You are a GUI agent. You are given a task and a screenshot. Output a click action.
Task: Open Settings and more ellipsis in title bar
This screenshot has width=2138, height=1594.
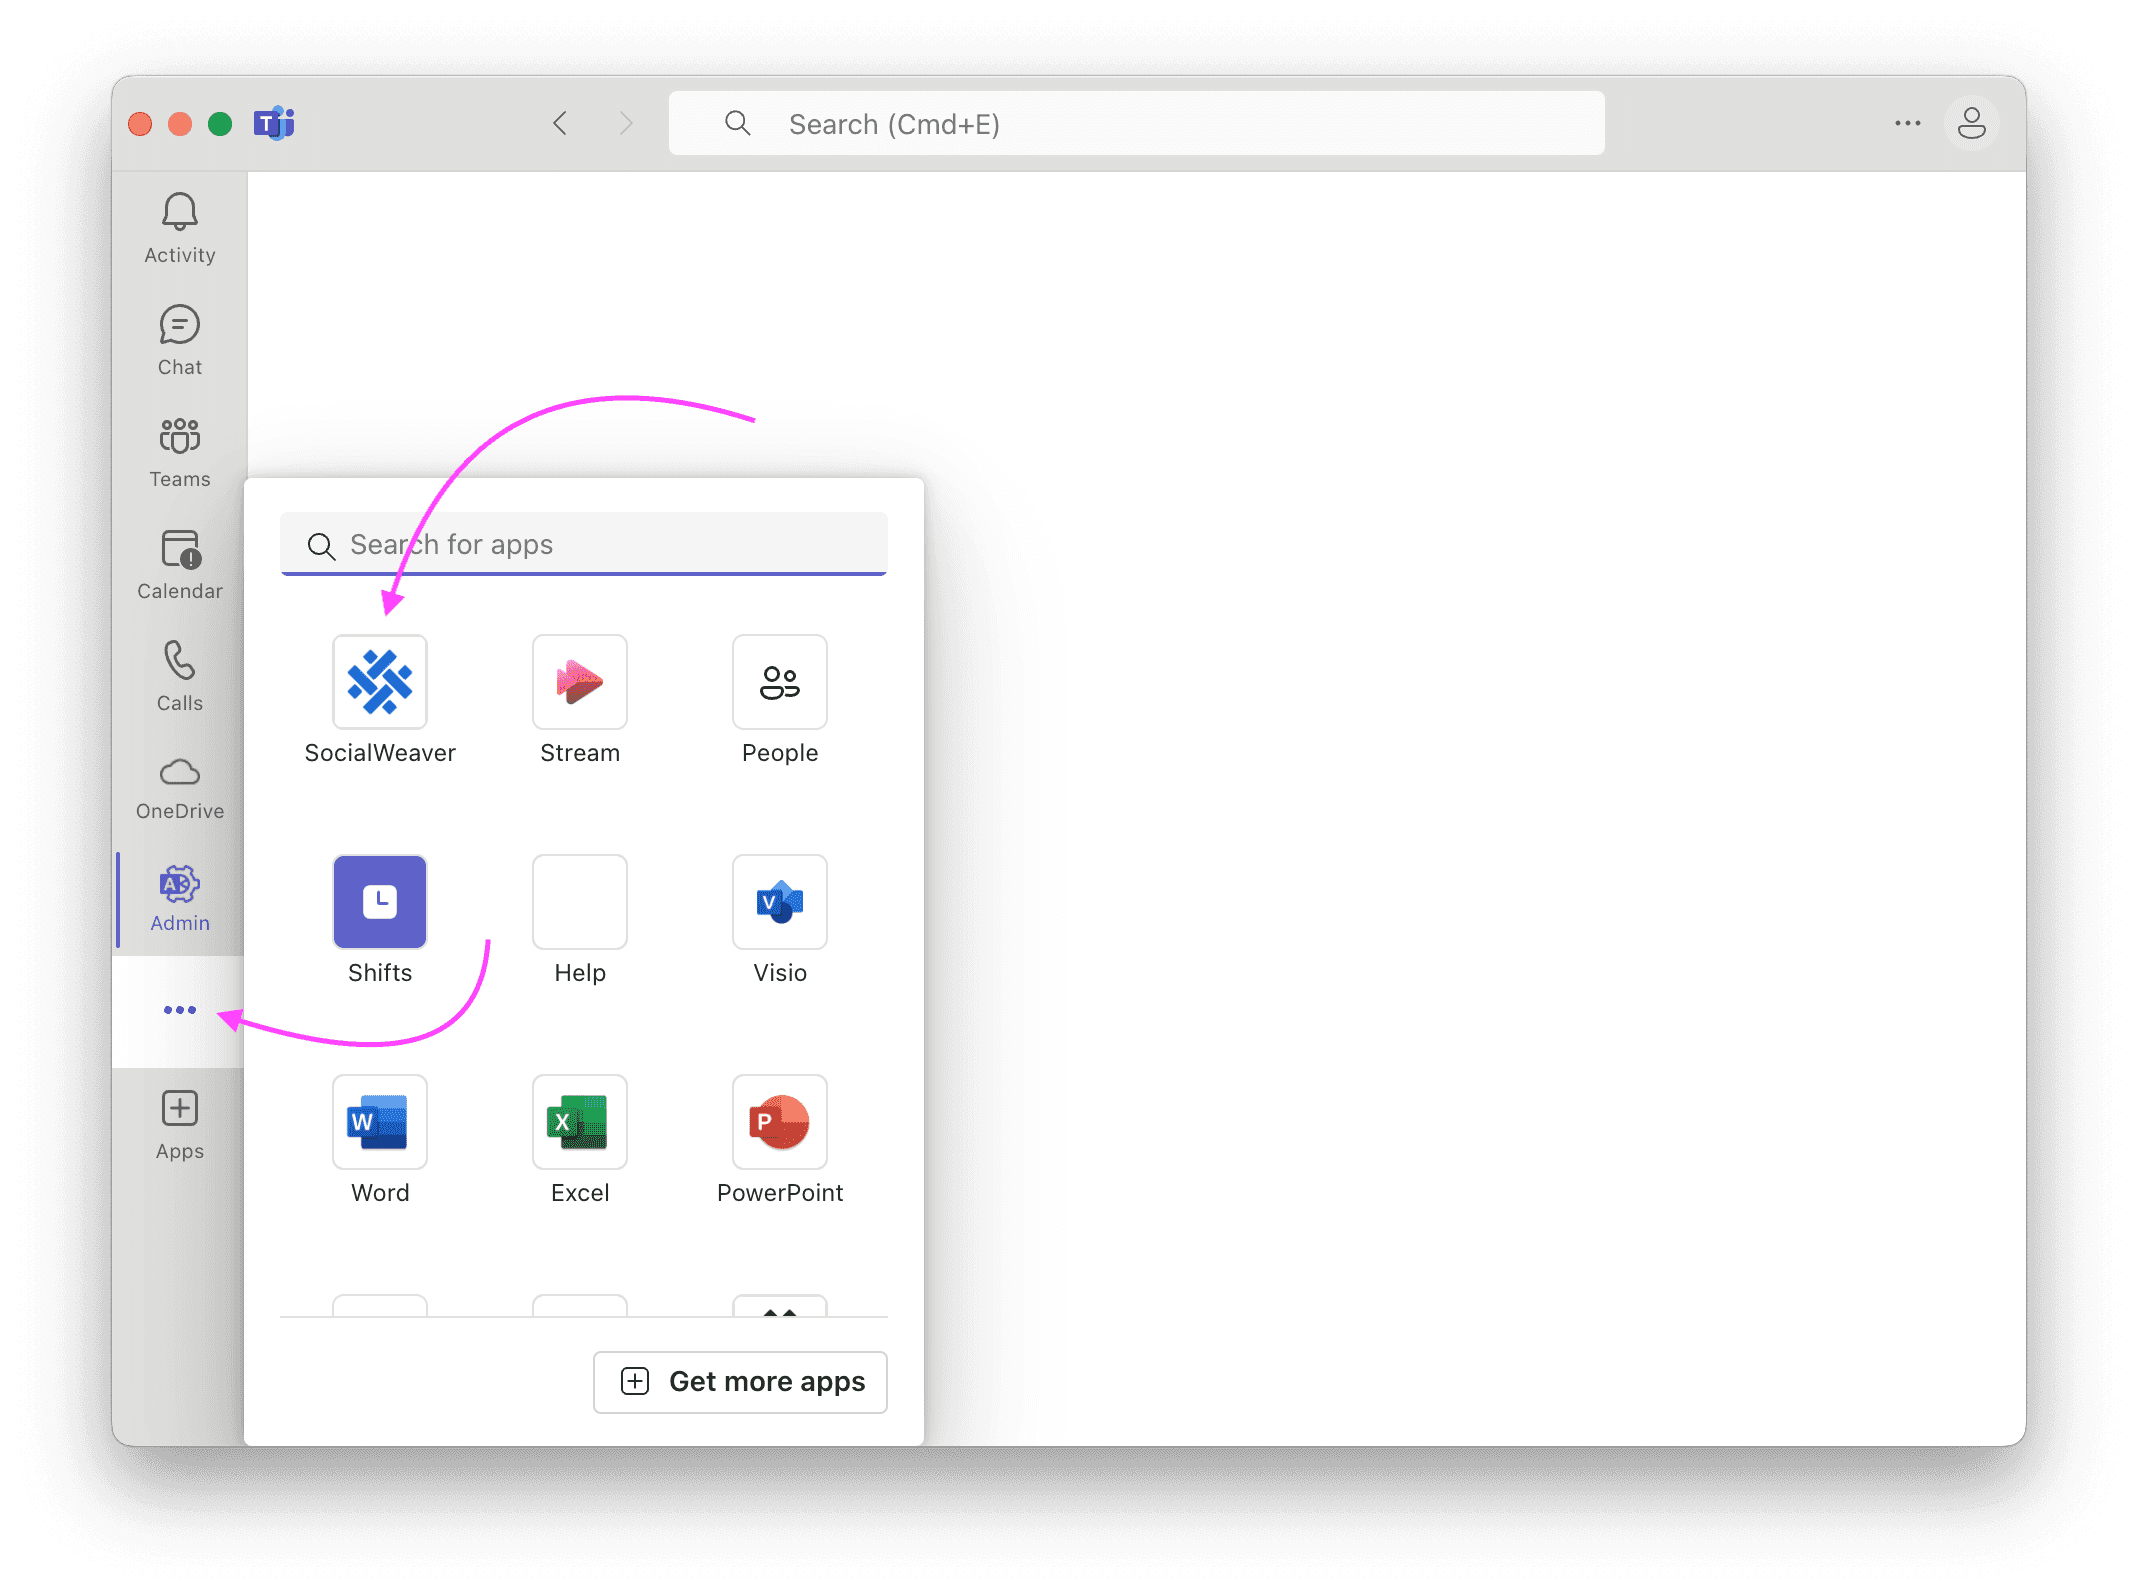pos(1907,123)
